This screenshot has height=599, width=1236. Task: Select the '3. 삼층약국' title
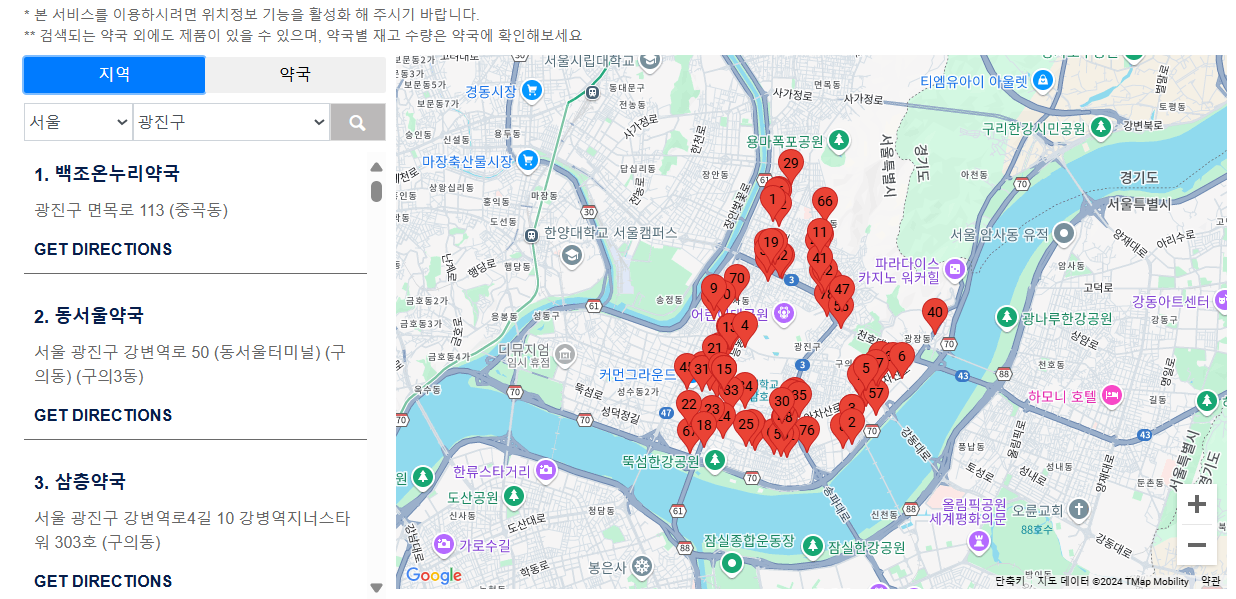pos(80,482)
